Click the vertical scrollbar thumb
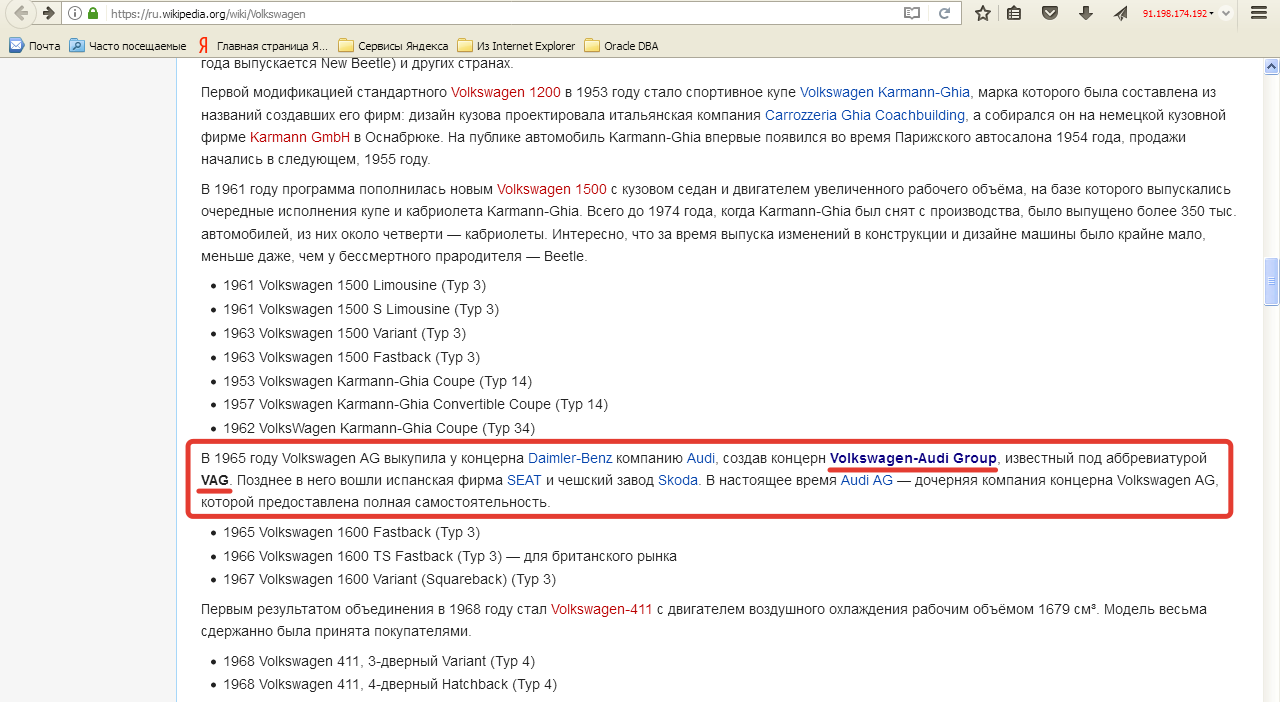Viewport: 1280px width, 702px height. point(1271,281)
